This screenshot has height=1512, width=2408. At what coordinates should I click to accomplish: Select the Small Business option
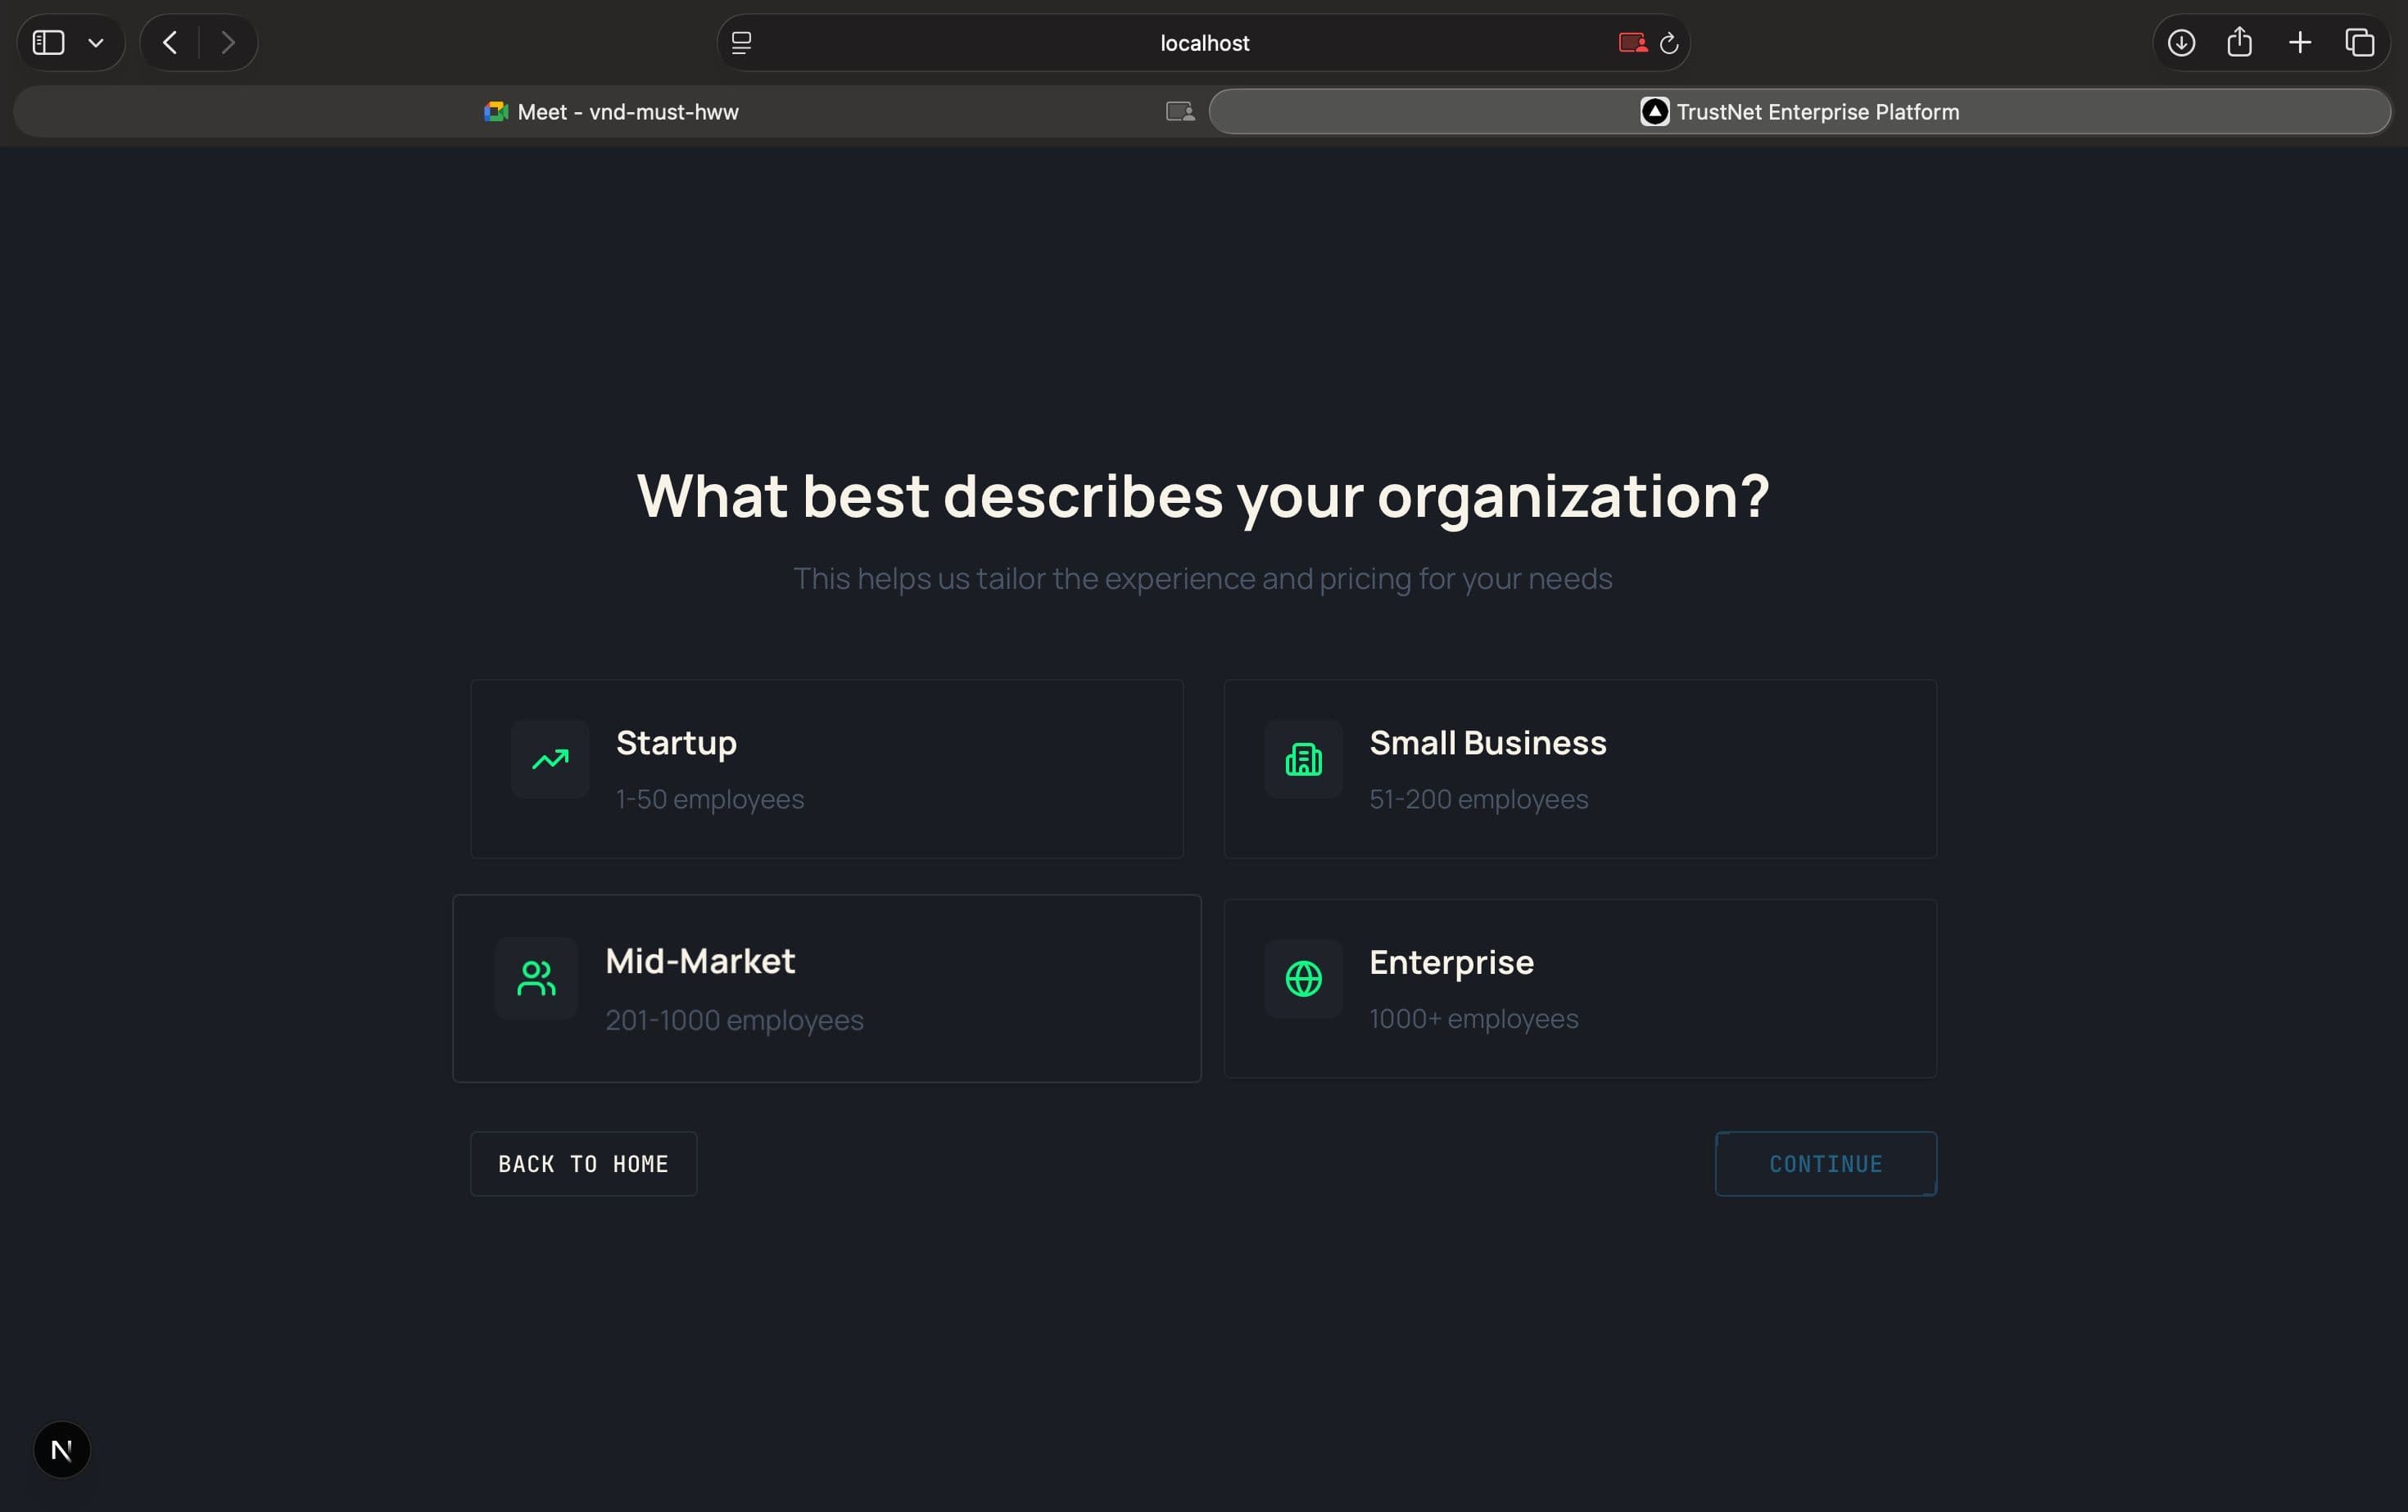tap(1580, 769)
